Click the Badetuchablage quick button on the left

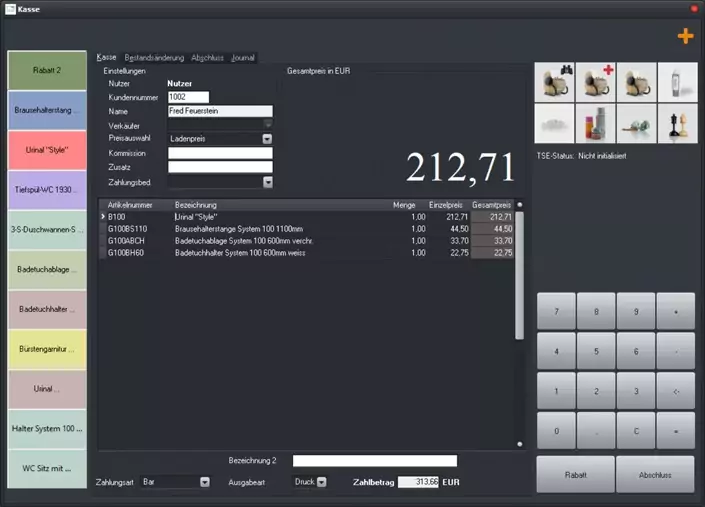click(x=47, y=270)
